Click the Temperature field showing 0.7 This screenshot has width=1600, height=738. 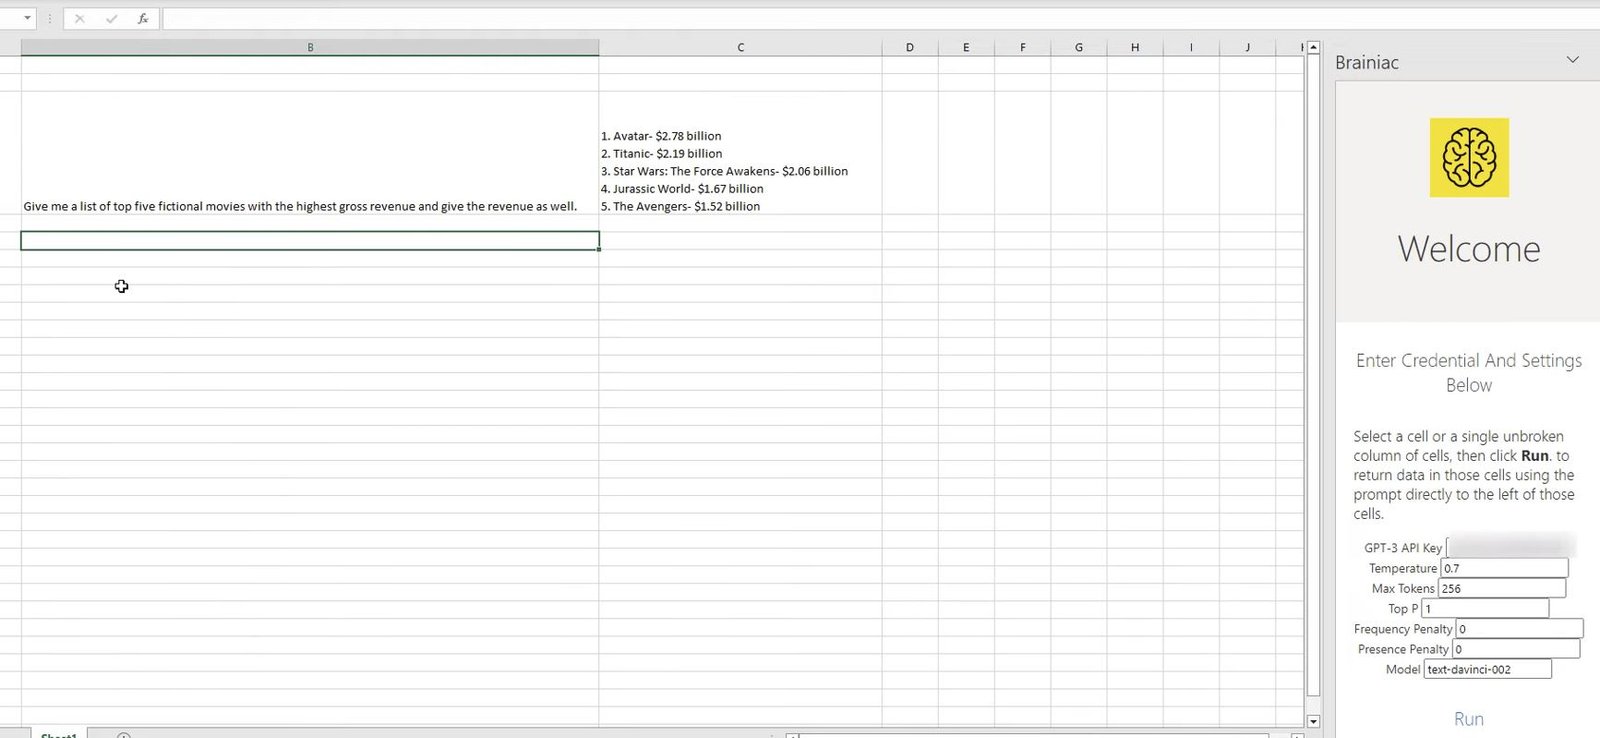click(x=1504, y=568)
